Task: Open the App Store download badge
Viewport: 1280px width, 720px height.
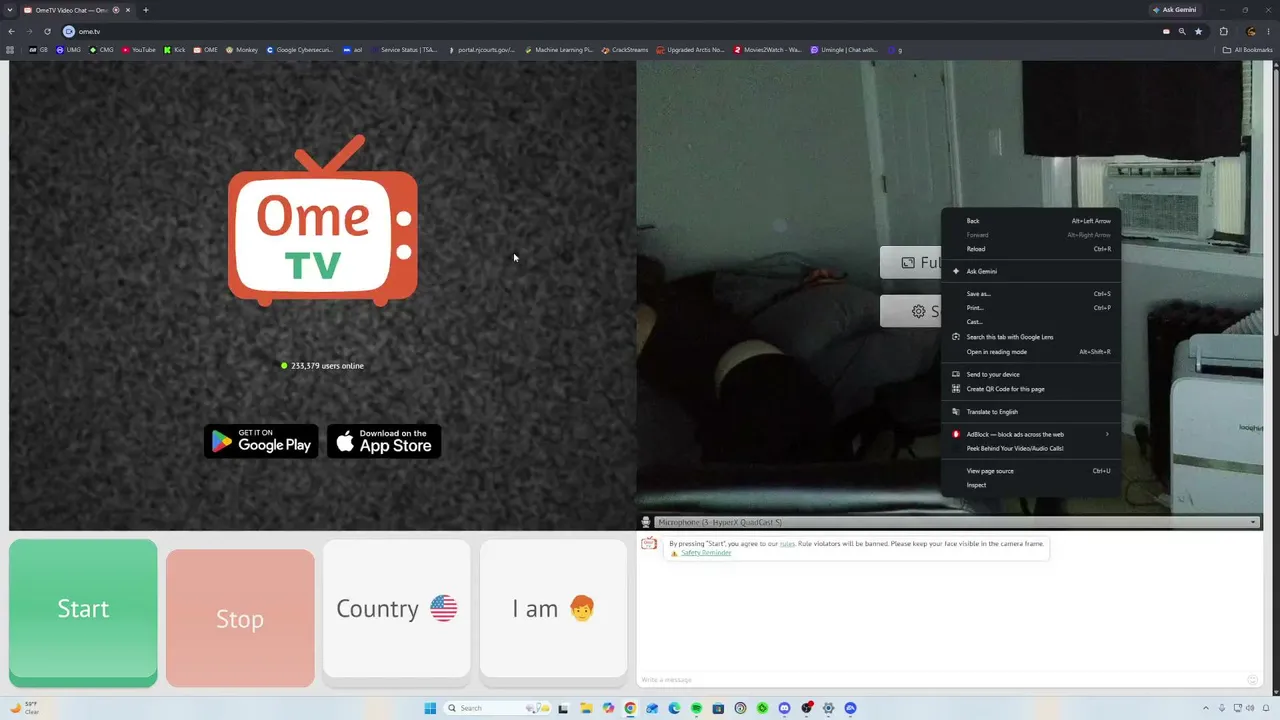Action: [x=384, y=441]
